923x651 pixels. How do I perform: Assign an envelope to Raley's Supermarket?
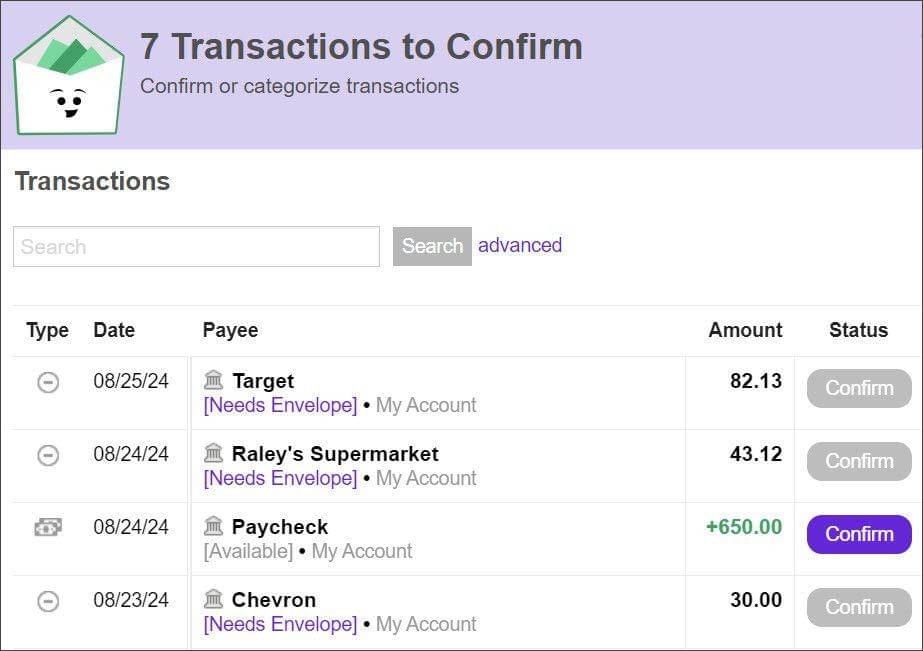280,478
